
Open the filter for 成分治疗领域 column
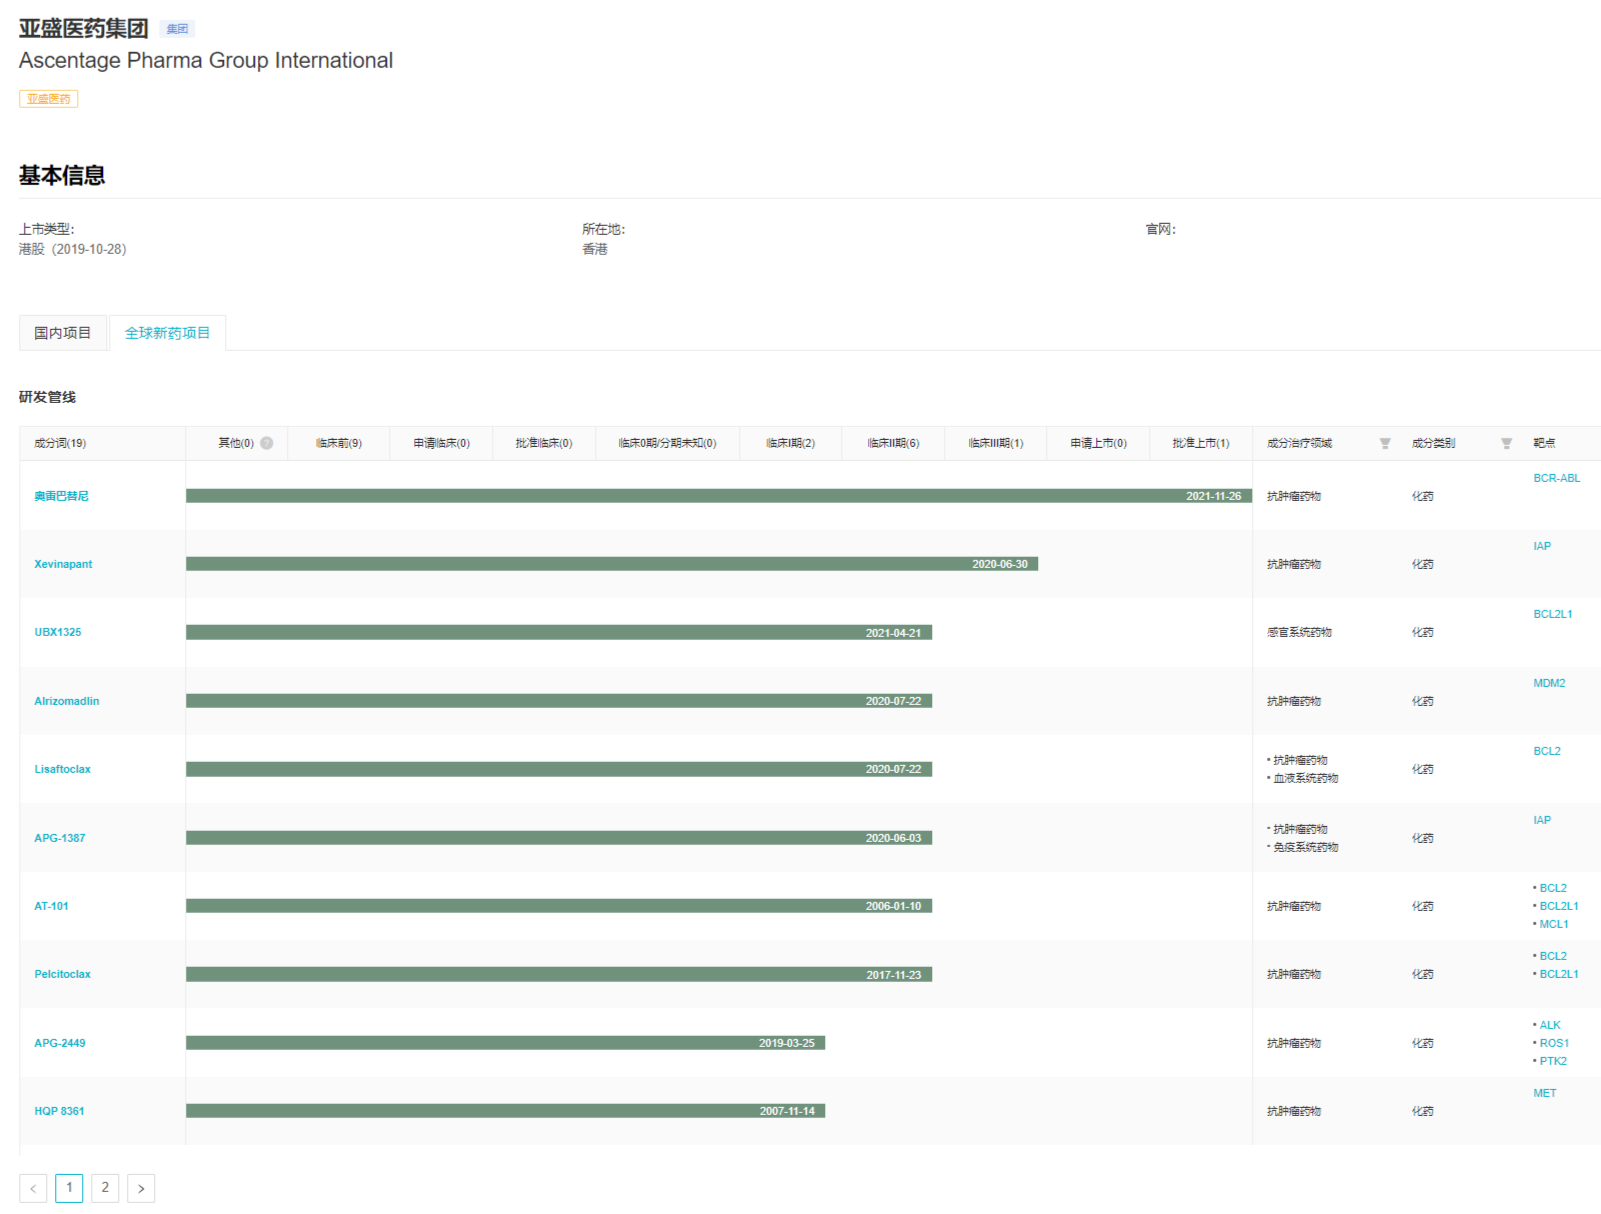tap(1385, 443)
